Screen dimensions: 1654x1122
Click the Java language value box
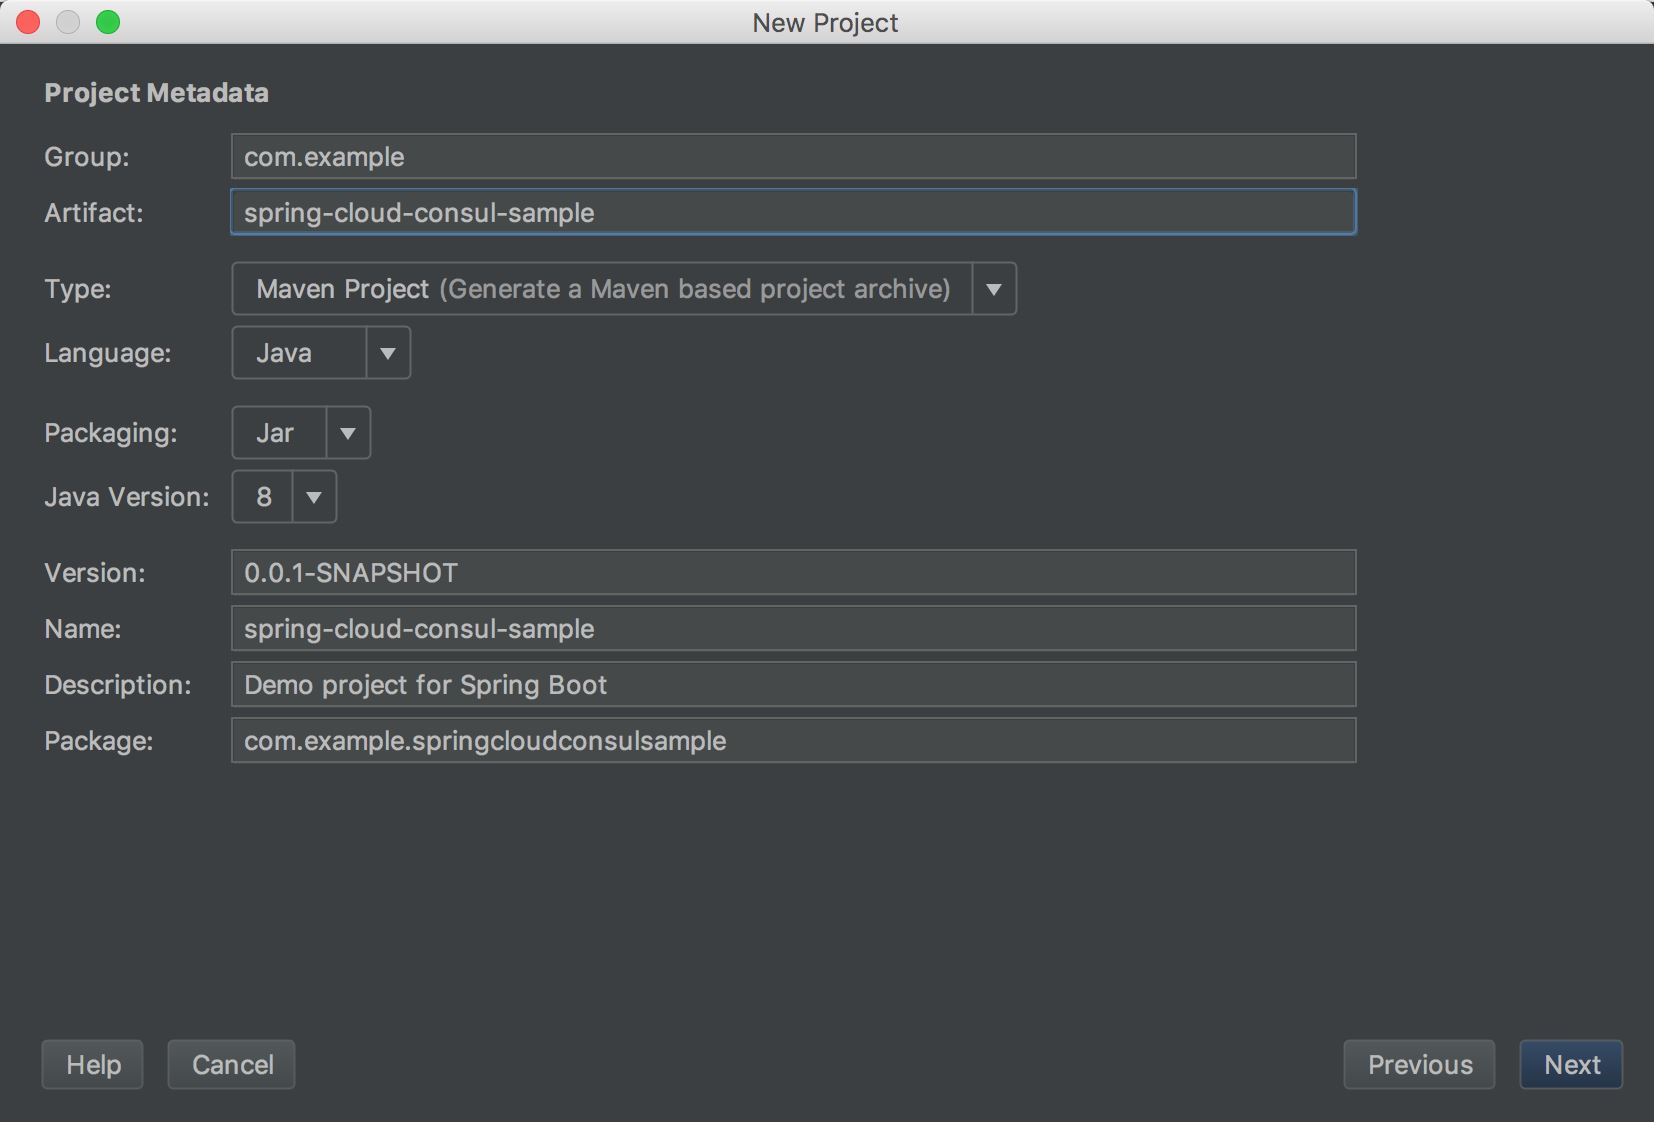298,354
